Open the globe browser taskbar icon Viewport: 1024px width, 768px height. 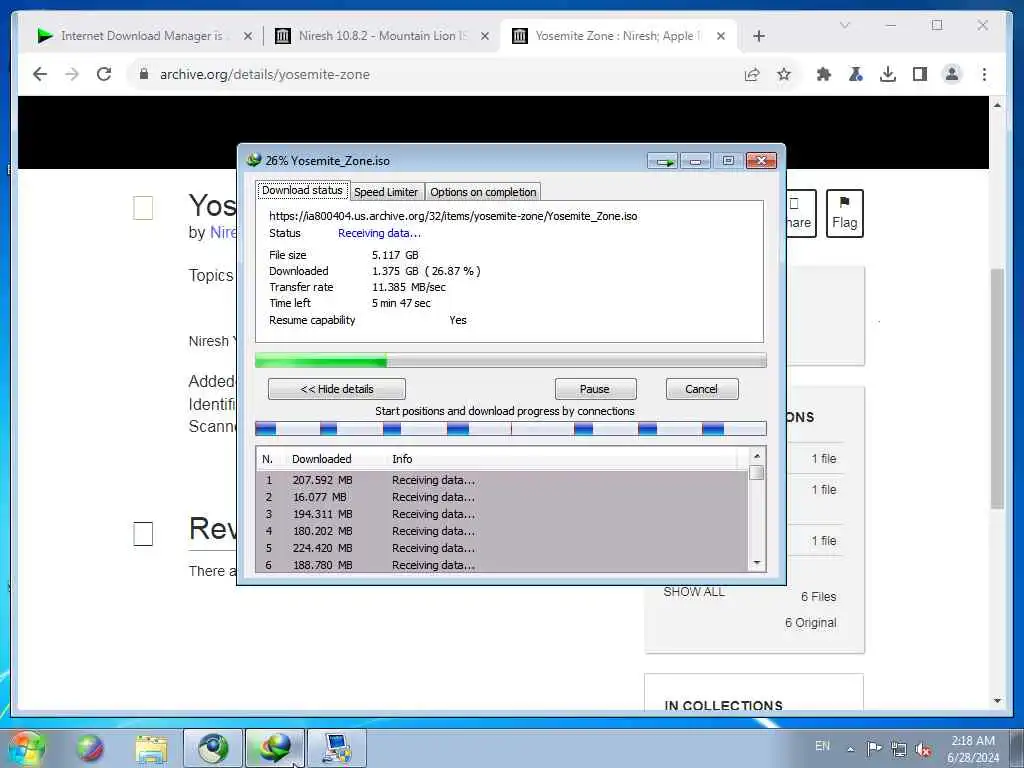213,748
